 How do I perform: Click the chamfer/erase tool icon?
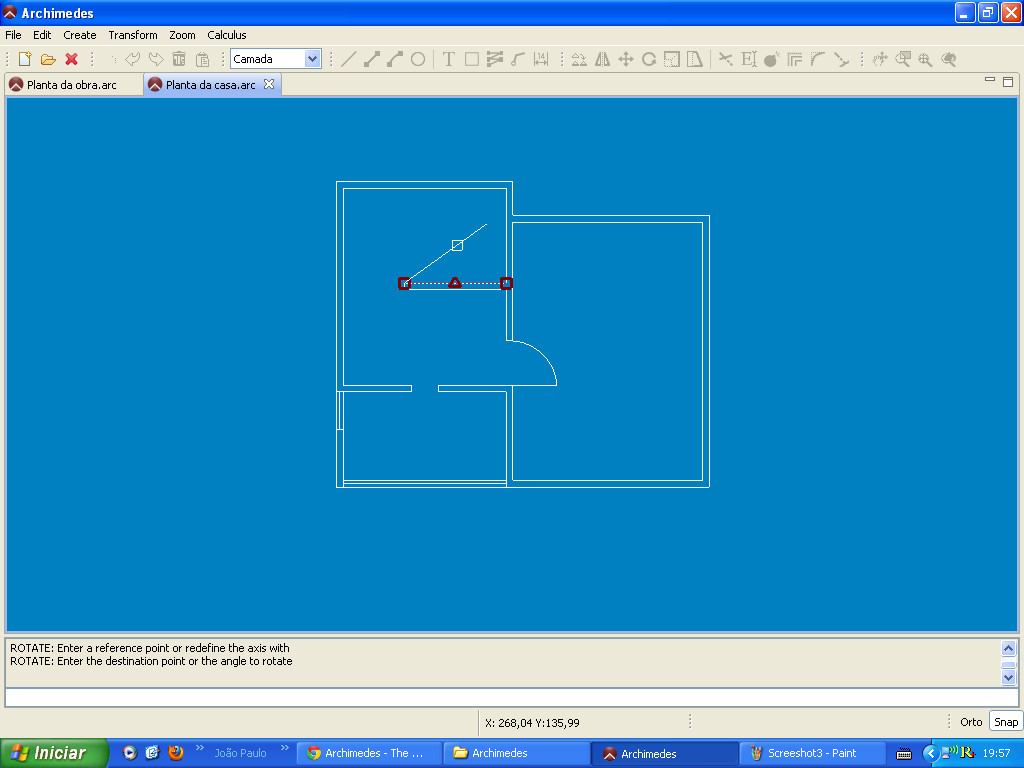841,59
